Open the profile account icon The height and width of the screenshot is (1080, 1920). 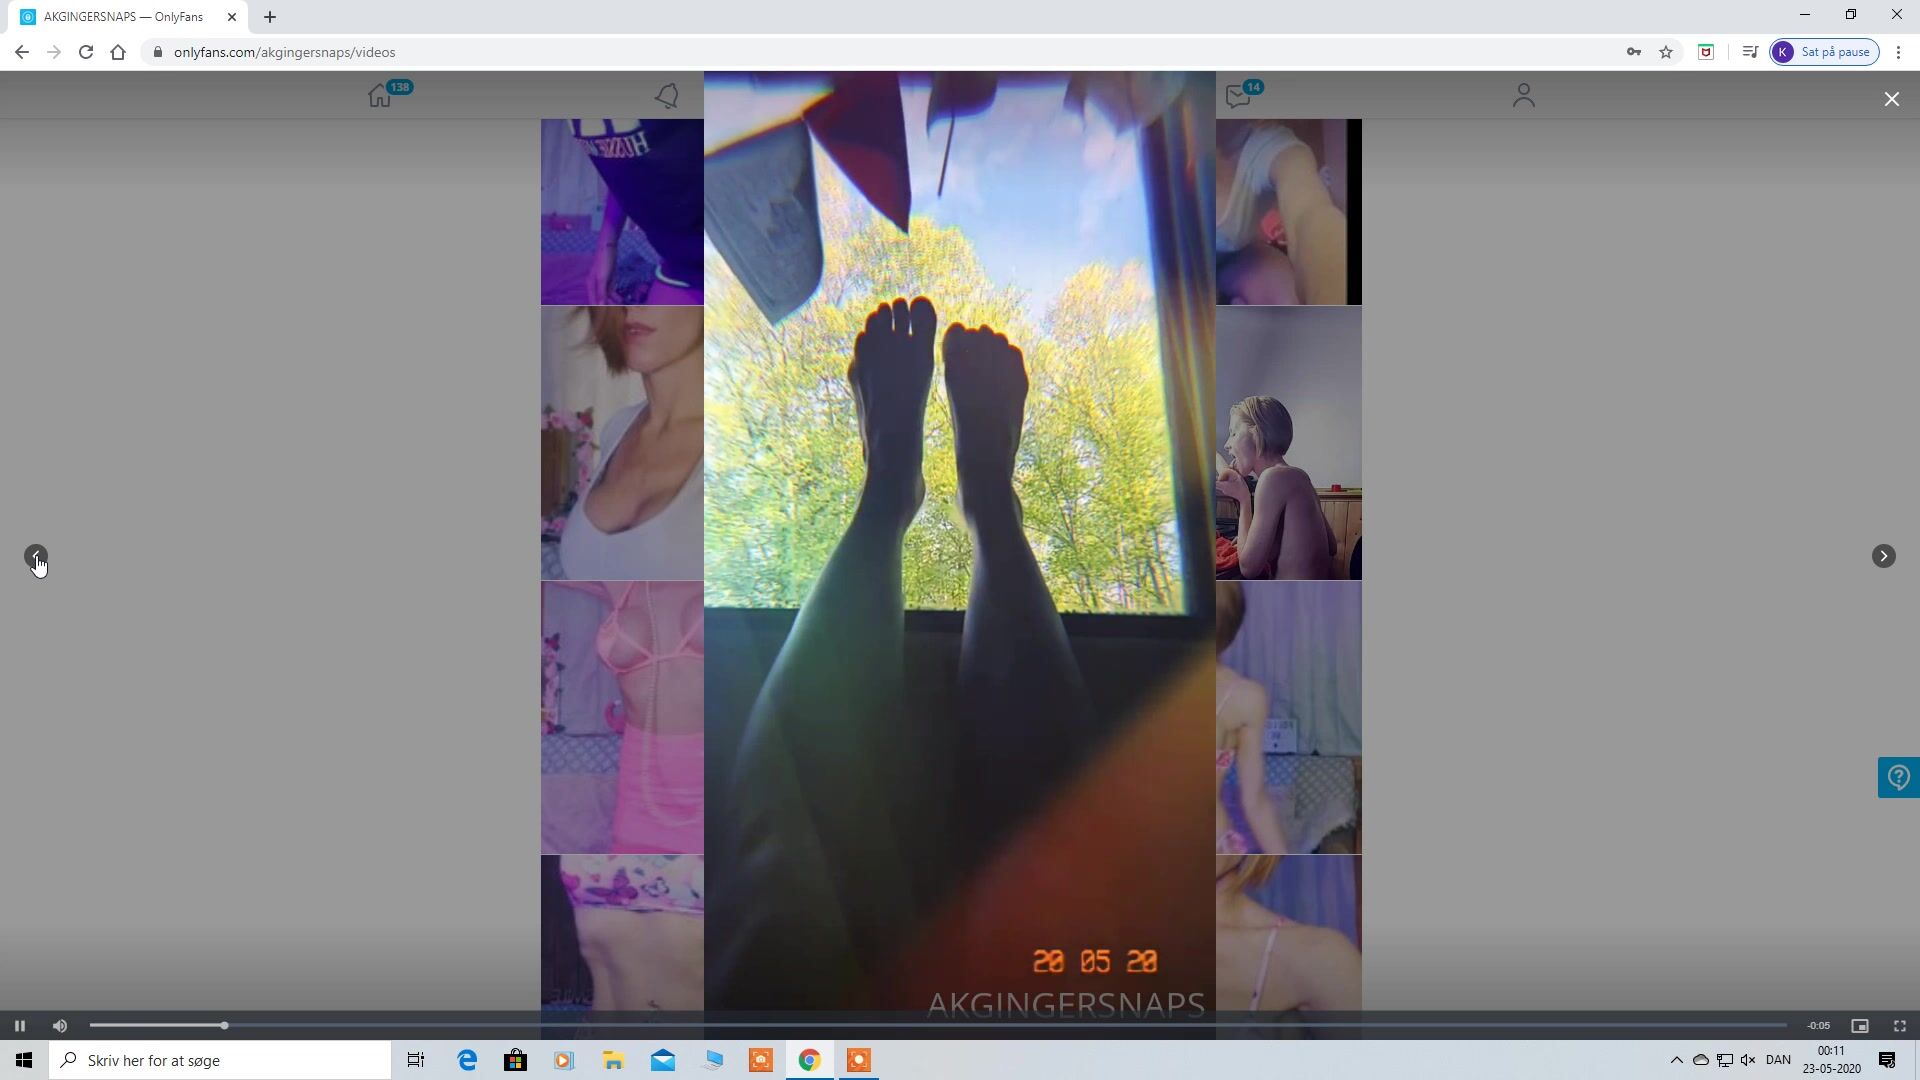point(1523,95)
